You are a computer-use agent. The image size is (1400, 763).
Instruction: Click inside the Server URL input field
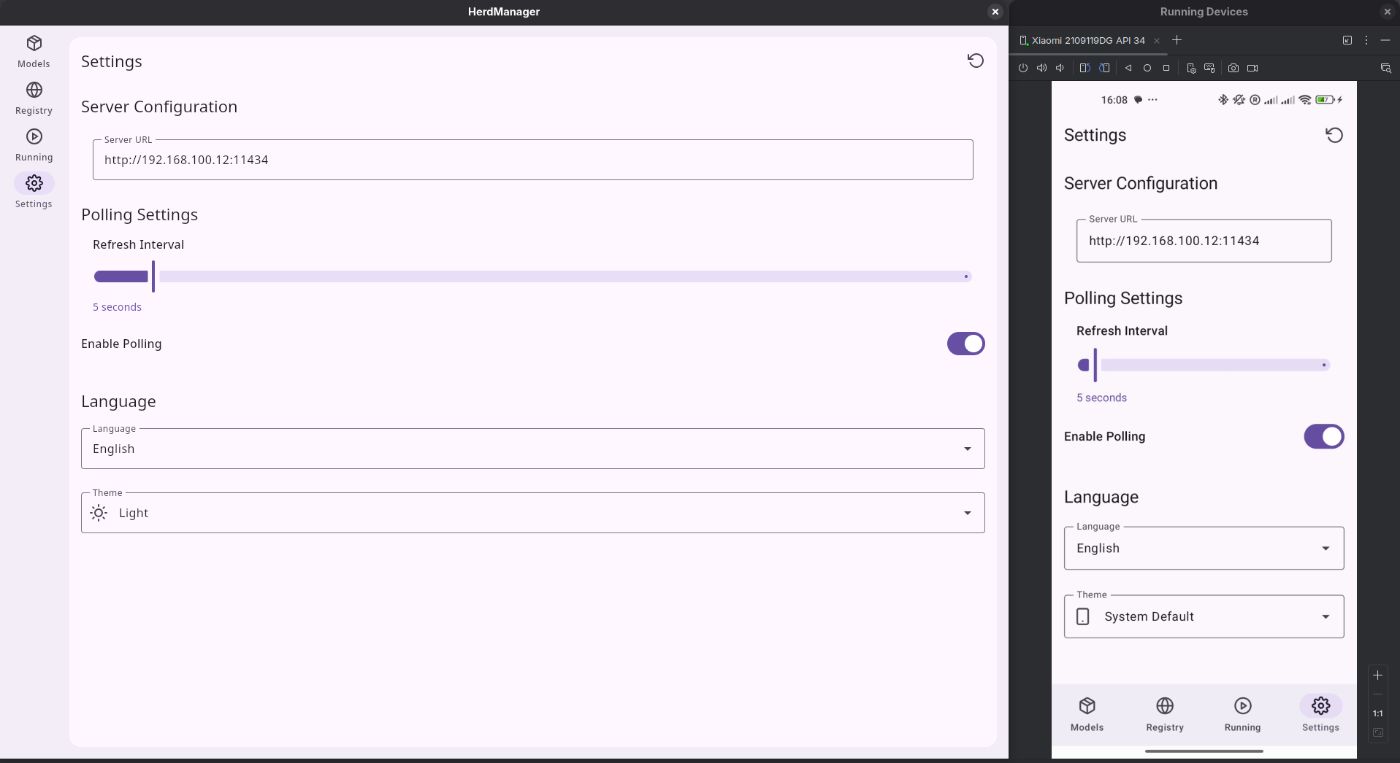532,159
